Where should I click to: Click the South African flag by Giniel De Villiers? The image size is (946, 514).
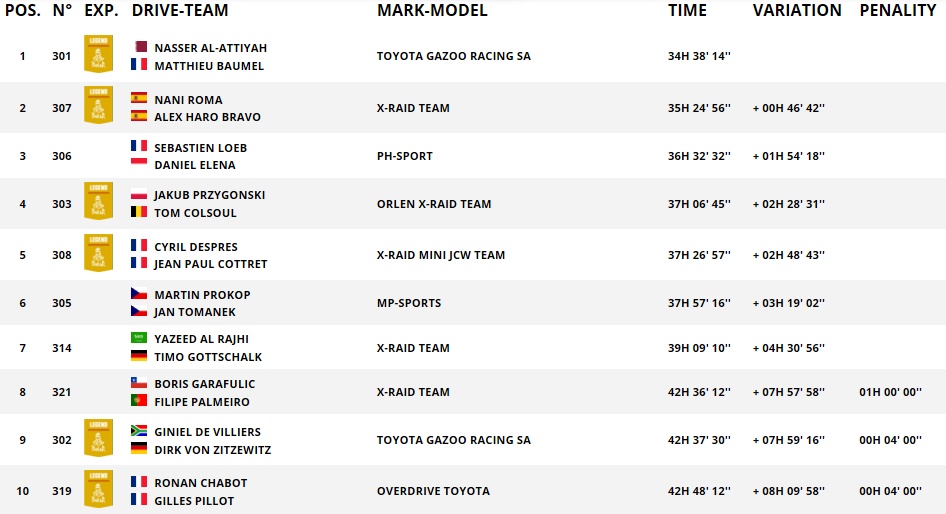pyautogui.click(x=139, y=431)
